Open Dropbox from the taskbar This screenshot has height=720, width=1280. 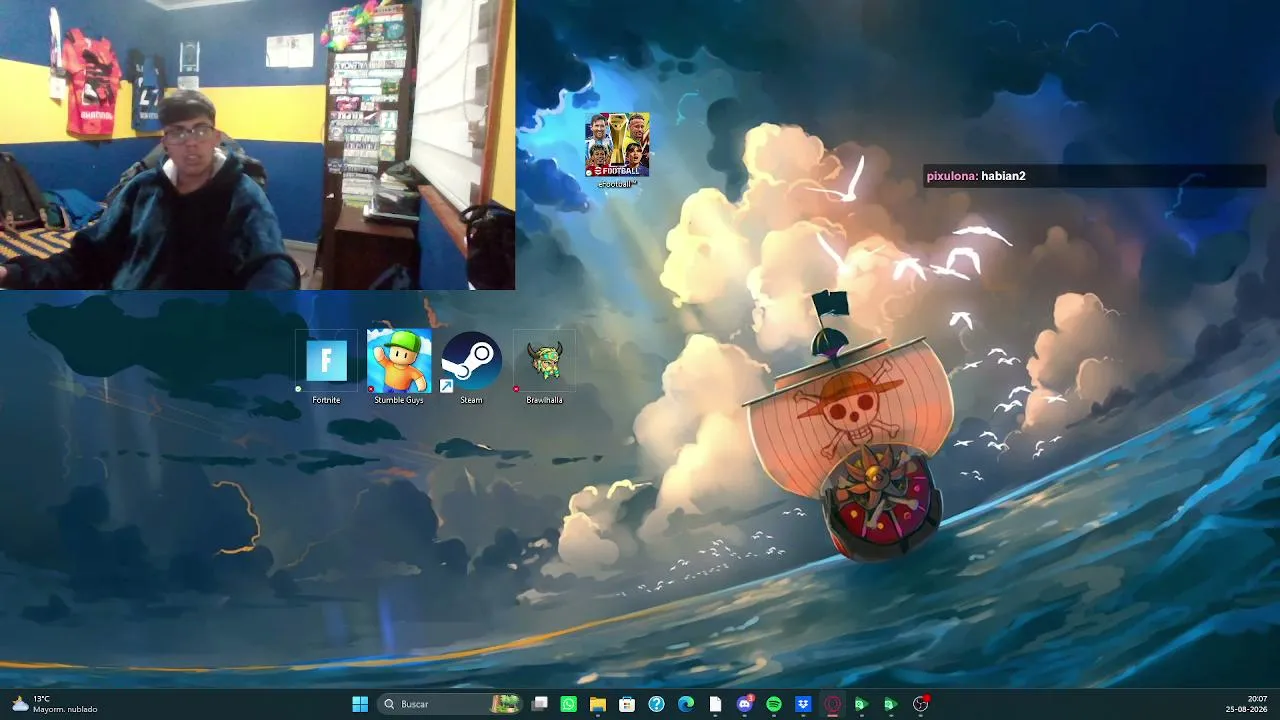click(803, 704)
